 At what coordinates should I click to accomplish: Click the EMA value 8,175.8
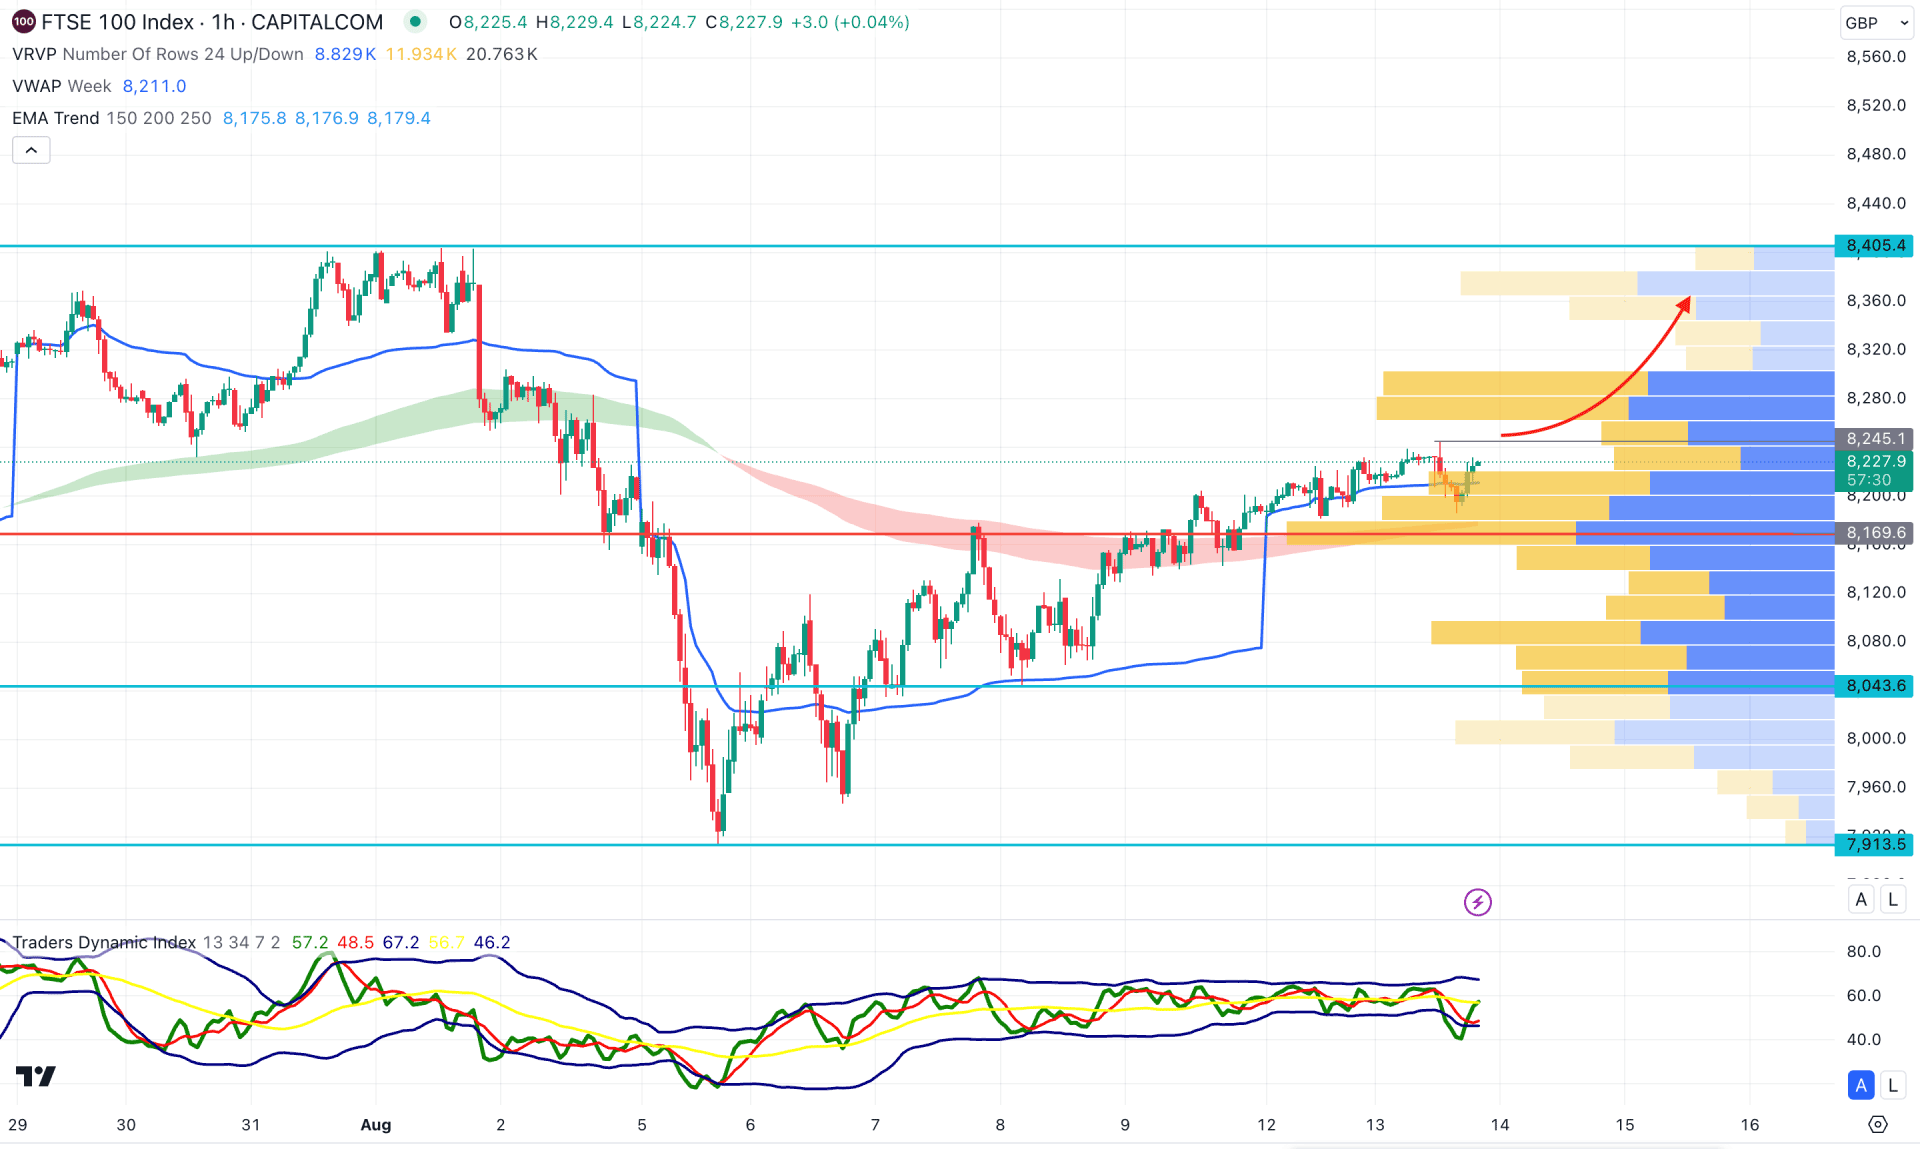tap(254, 118)
